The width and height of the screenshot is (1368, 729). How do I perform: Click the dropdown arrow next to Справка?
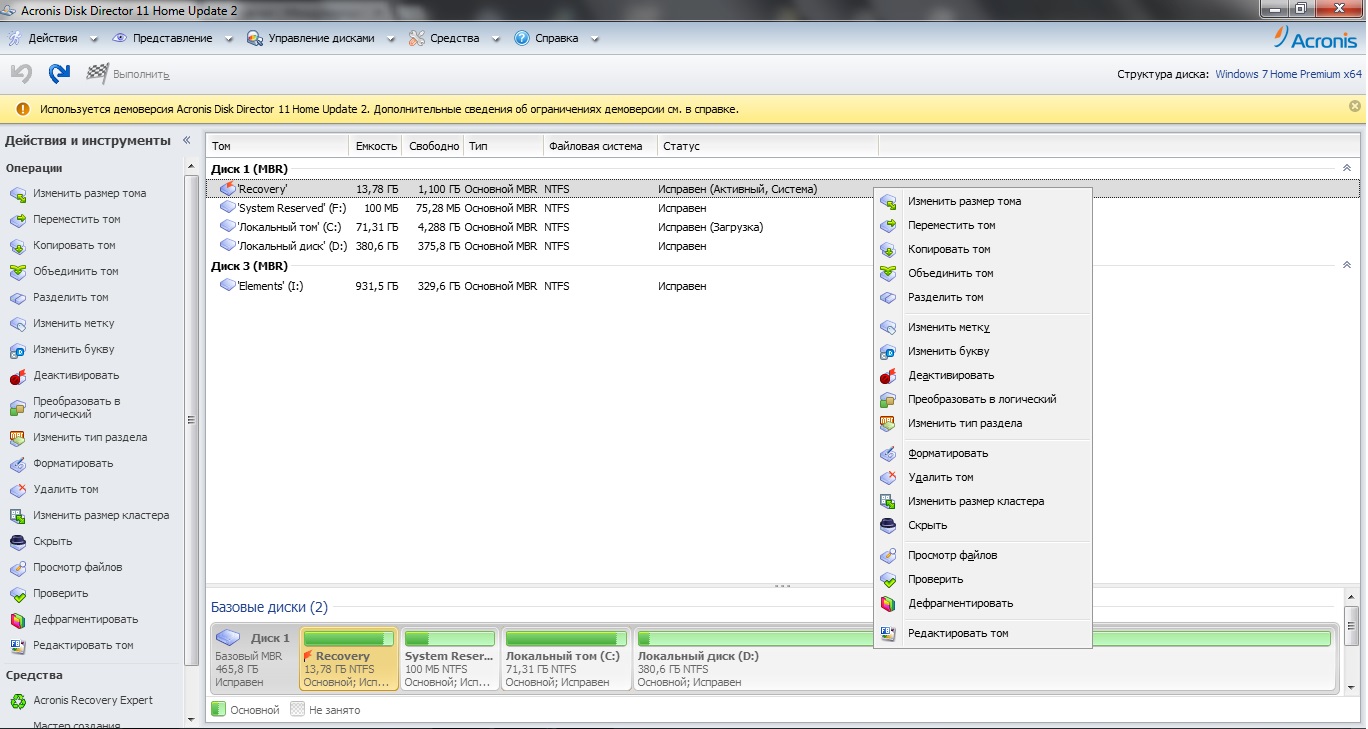point(595,39)
